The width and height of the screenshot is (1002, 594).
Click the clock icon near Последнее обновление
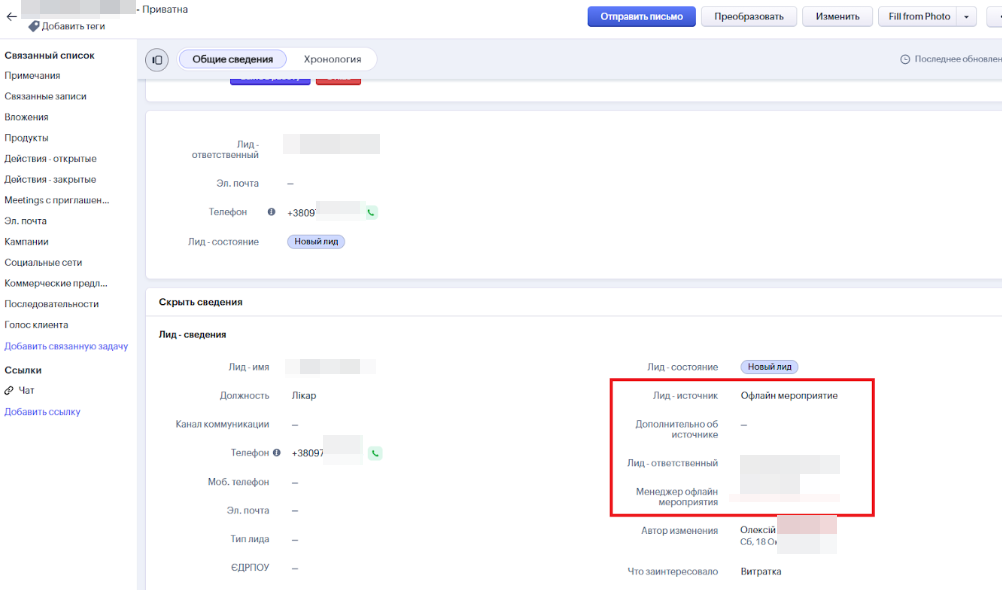905,60
